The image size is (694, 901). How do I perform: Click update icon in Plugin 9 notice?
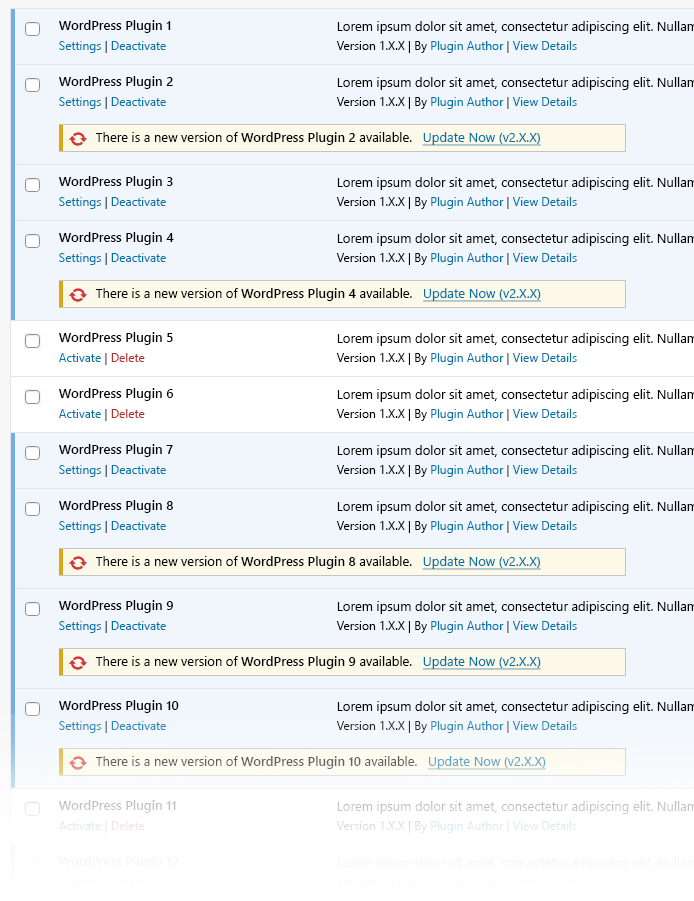78,663
